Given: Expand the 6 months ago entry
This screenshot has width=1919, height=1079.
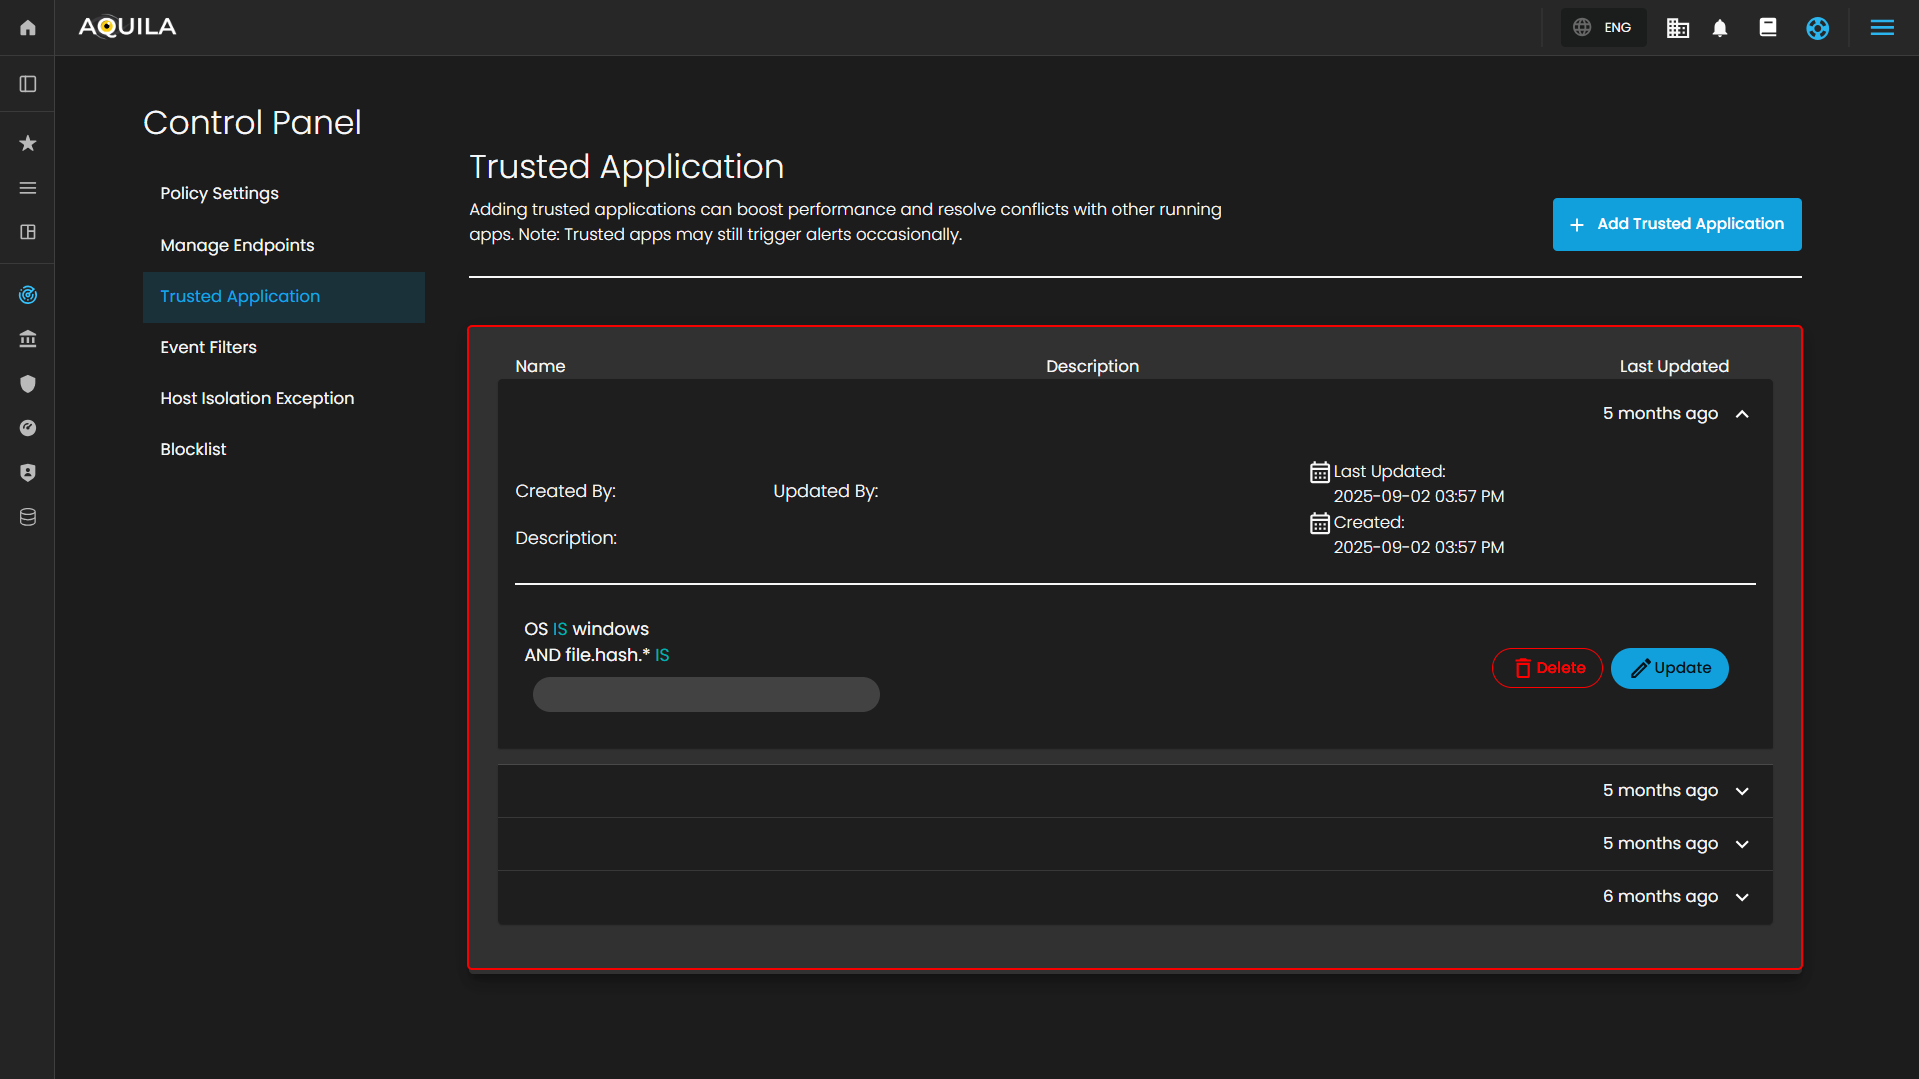Looking at the screenshot, I should click(x=1742, y=897).
